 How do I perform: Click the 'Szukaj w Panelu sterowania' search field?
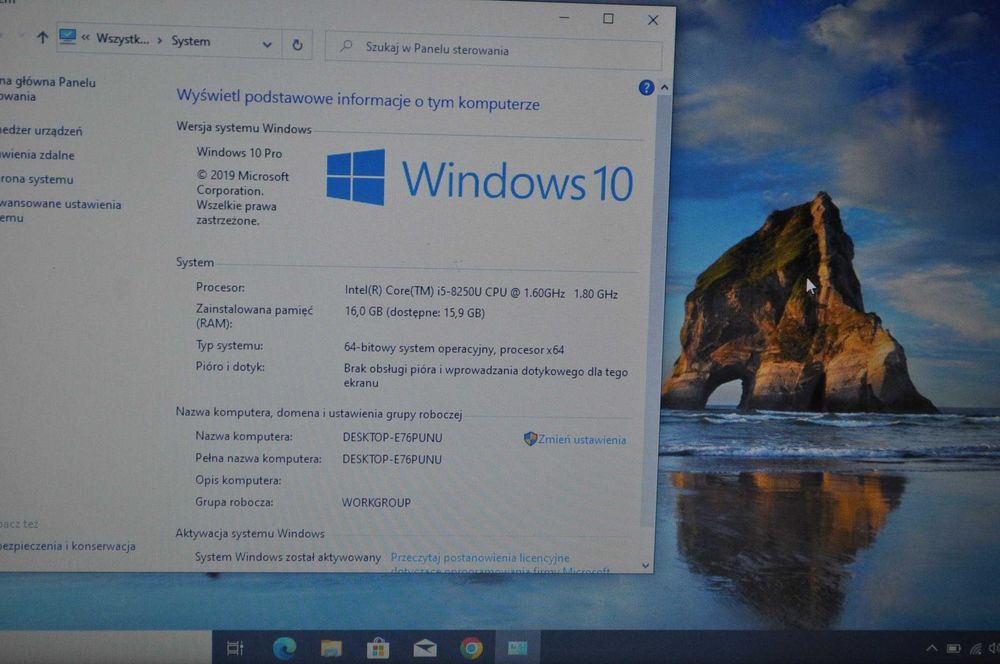494,49
